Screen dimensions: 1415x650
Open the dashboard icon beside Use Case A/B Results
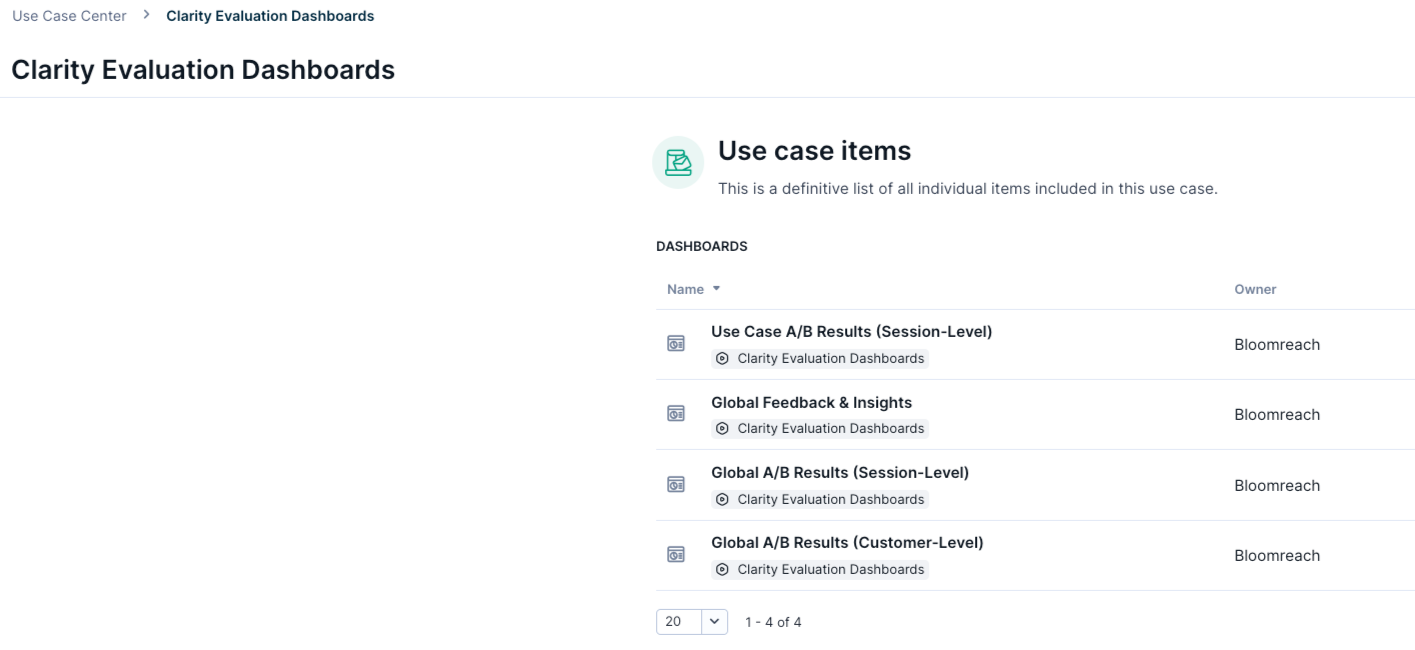677,342
